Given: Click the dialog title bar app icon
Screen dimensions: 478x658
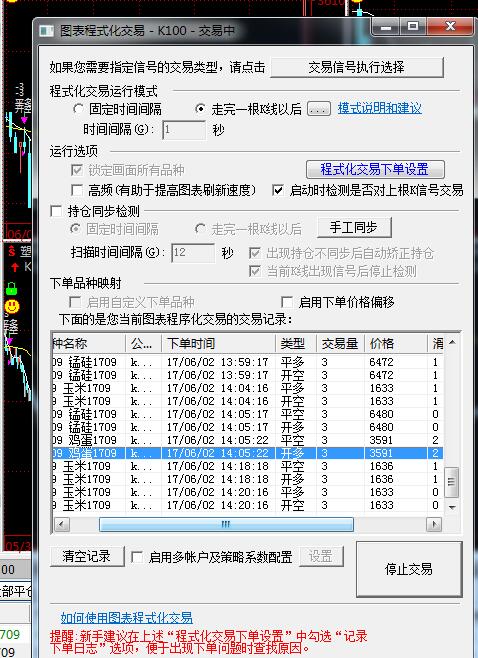Looking at the screenshot, I should [x=46, y=31].
